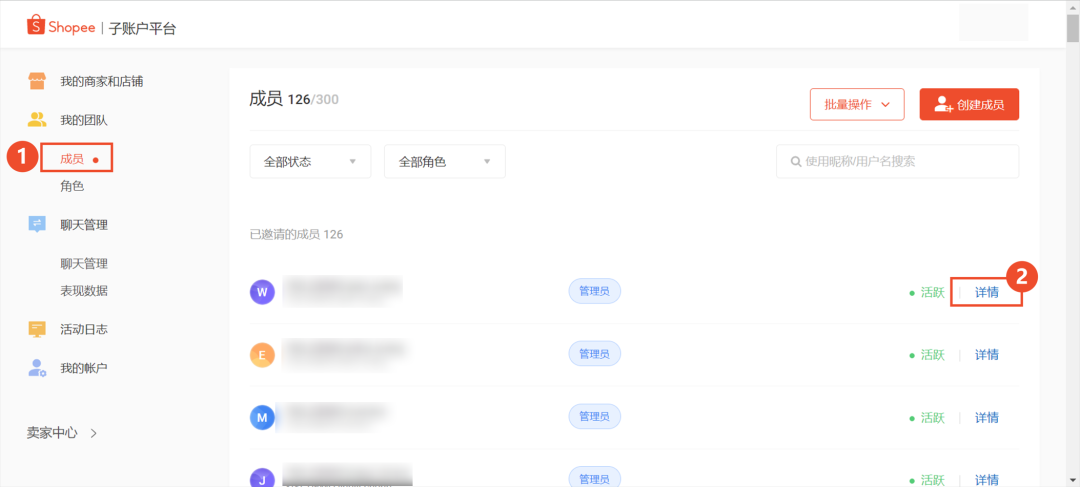Screen dimensions: 1080x487
Task: Click the shop icon beside 我的商家和店铺
Action: coord(37,81)
